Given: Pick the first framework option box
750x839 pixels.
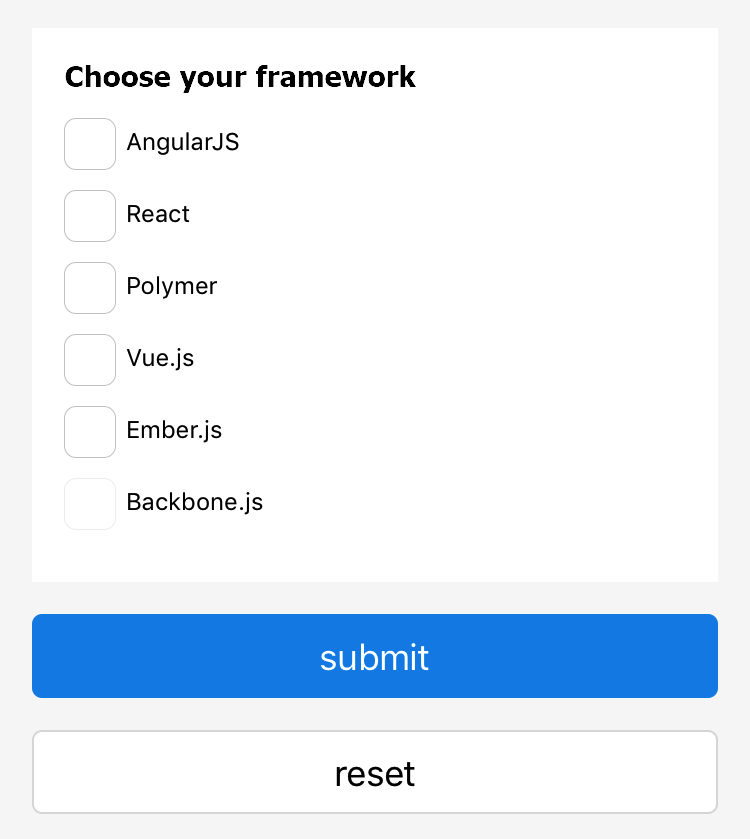Looking at the screenshot, I should coord(90,144).
